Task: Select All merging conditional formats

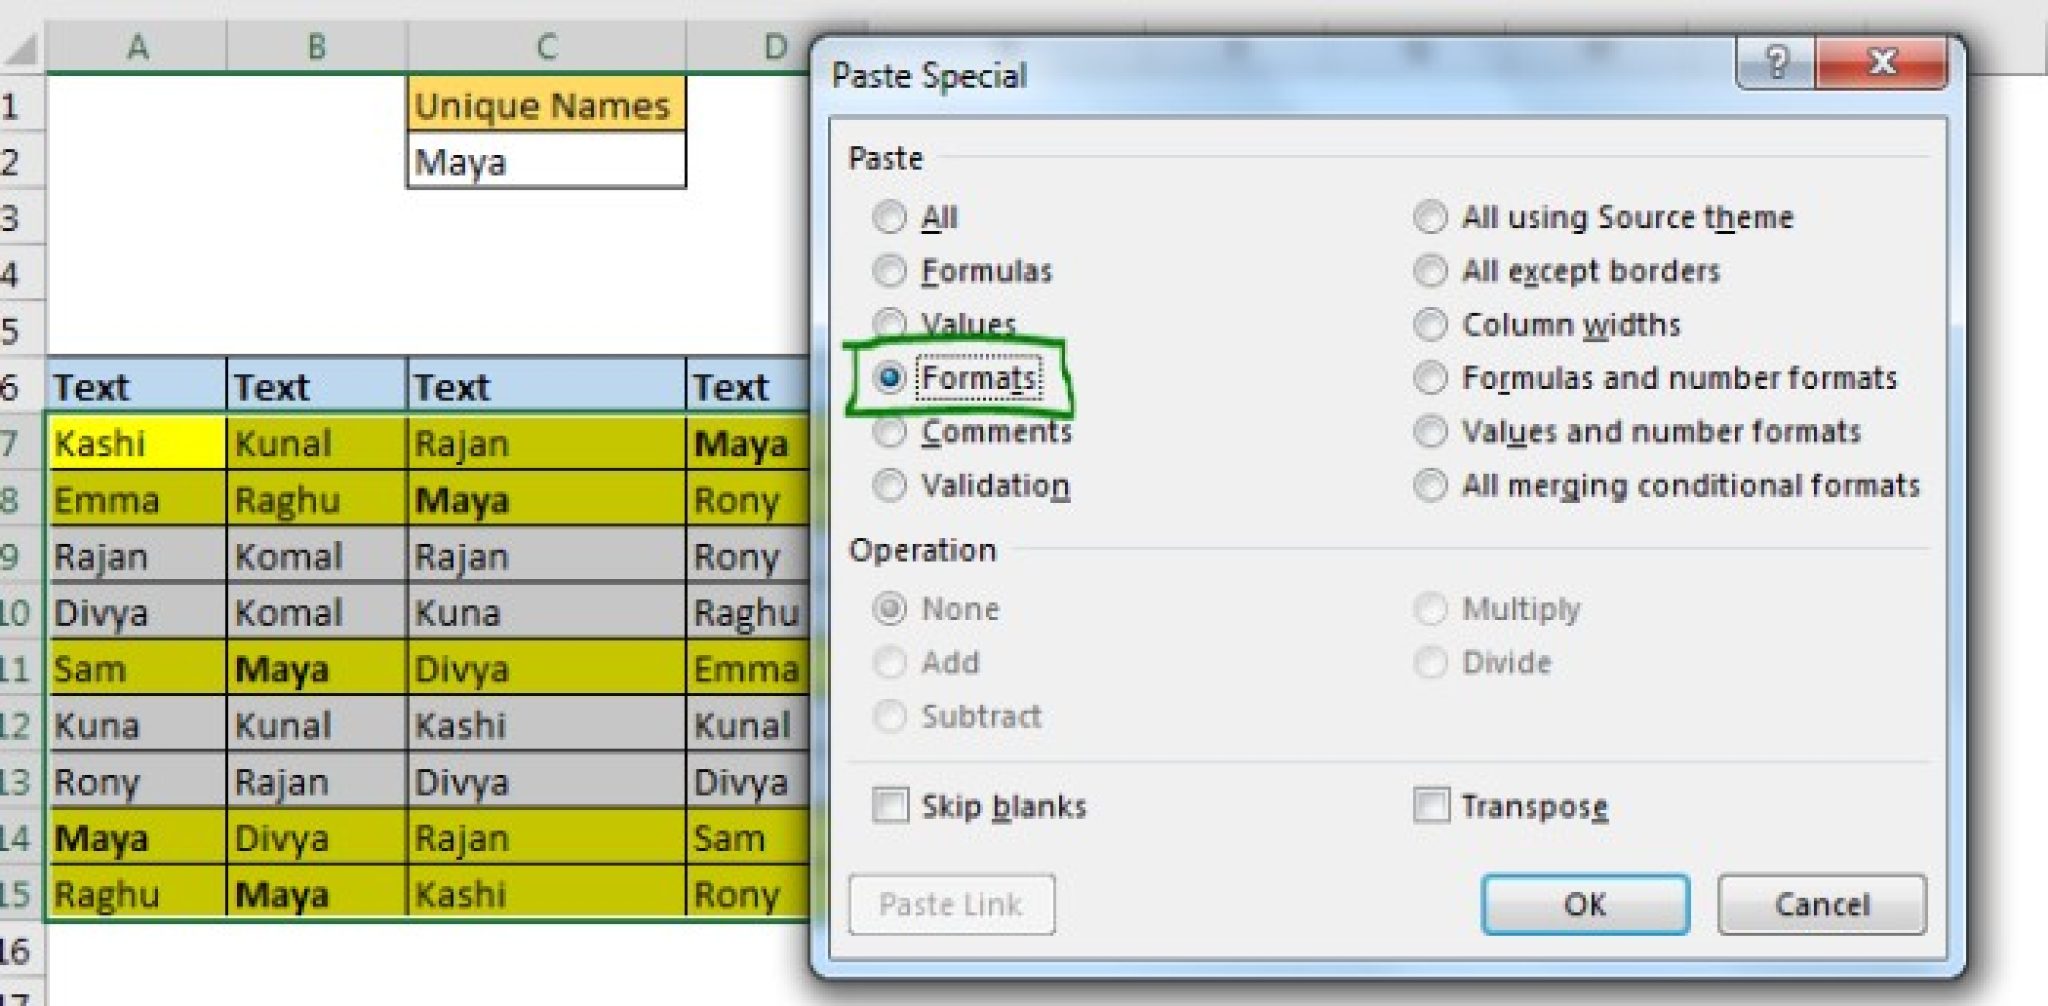Action: click(1430, 485)
